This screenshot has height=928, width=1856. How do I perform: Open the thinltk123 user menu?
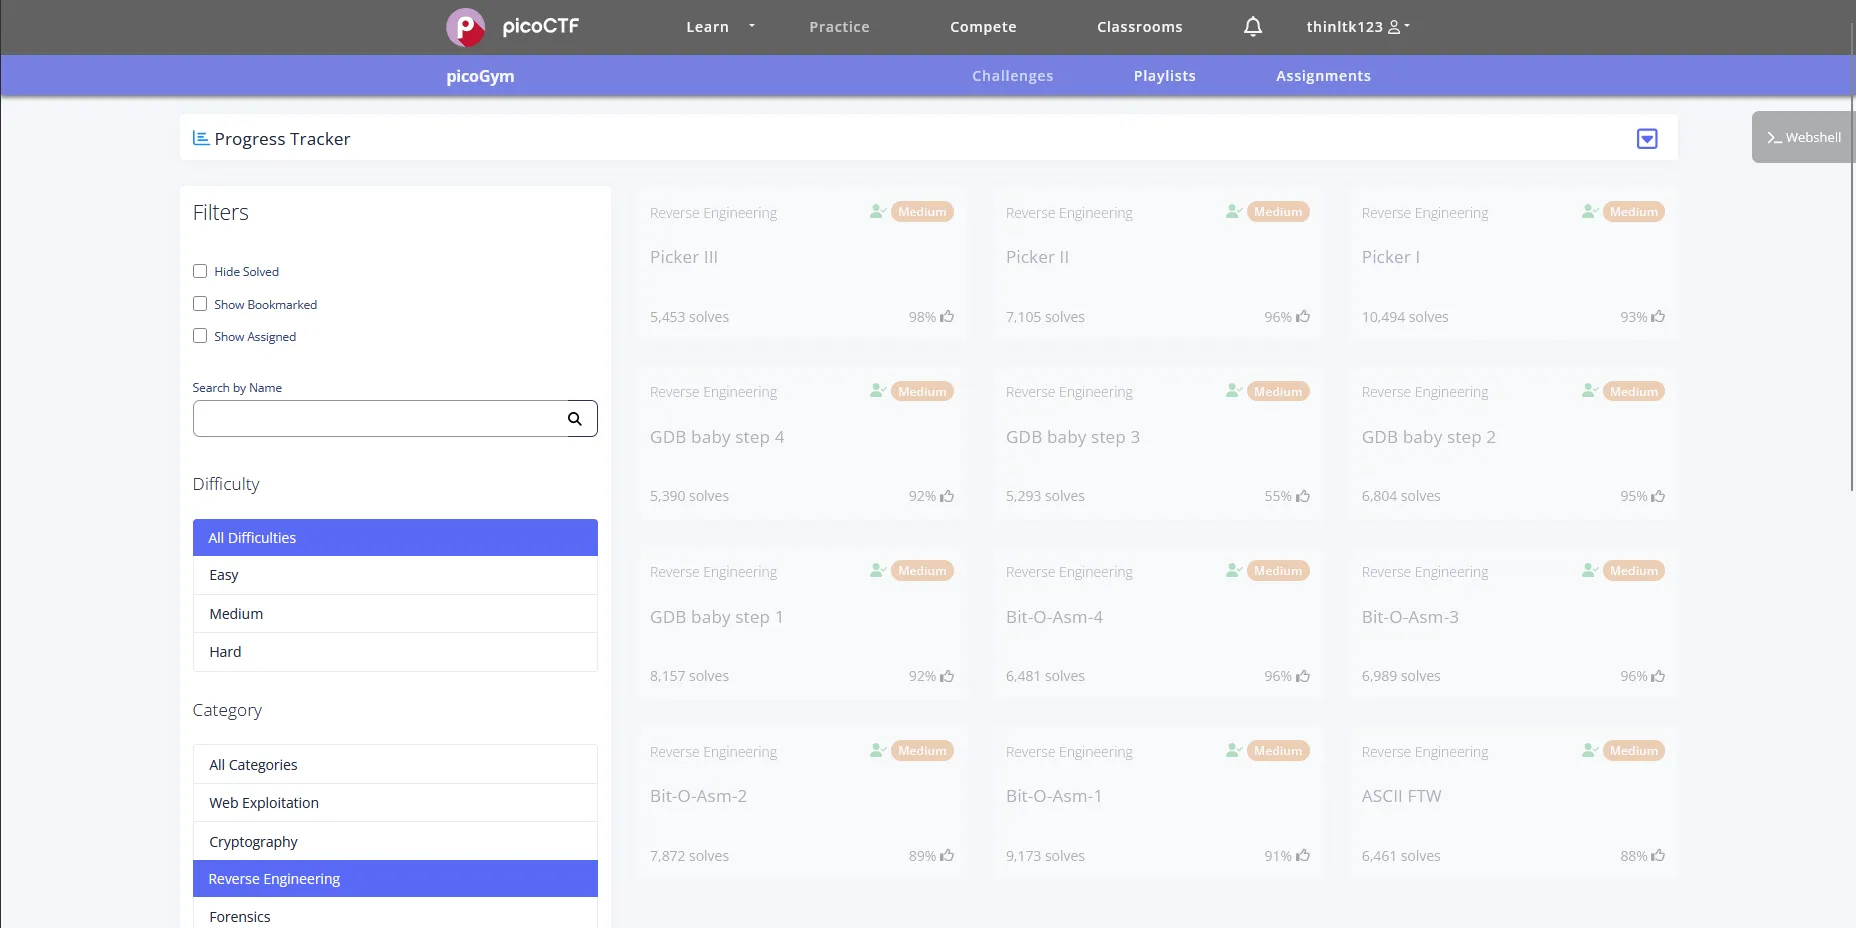[1357, 27]
